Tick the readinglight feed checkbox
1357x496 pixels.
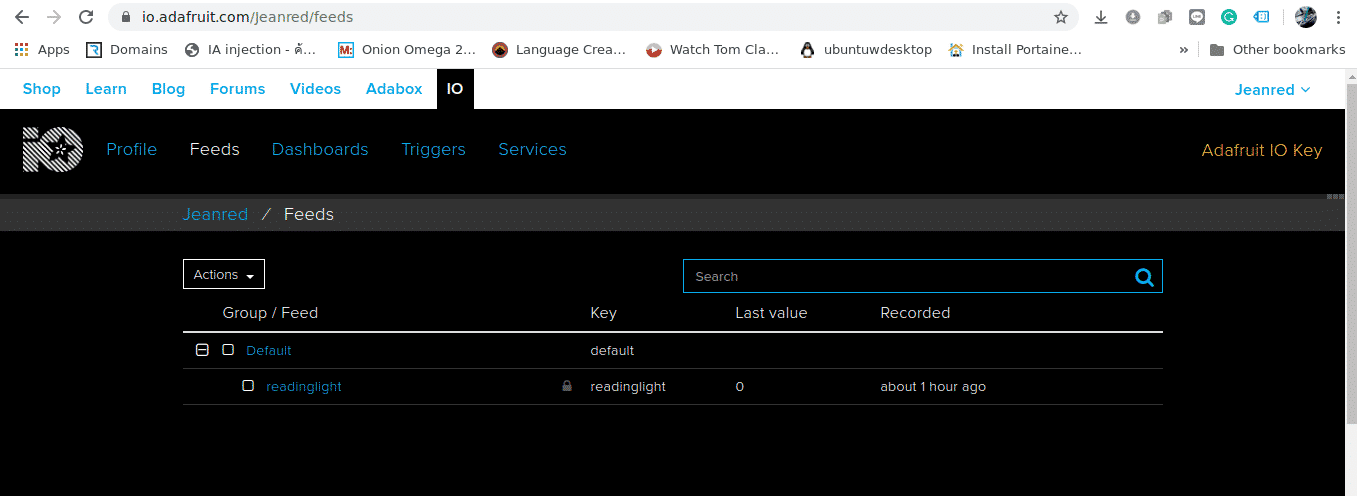coord(248,386)
